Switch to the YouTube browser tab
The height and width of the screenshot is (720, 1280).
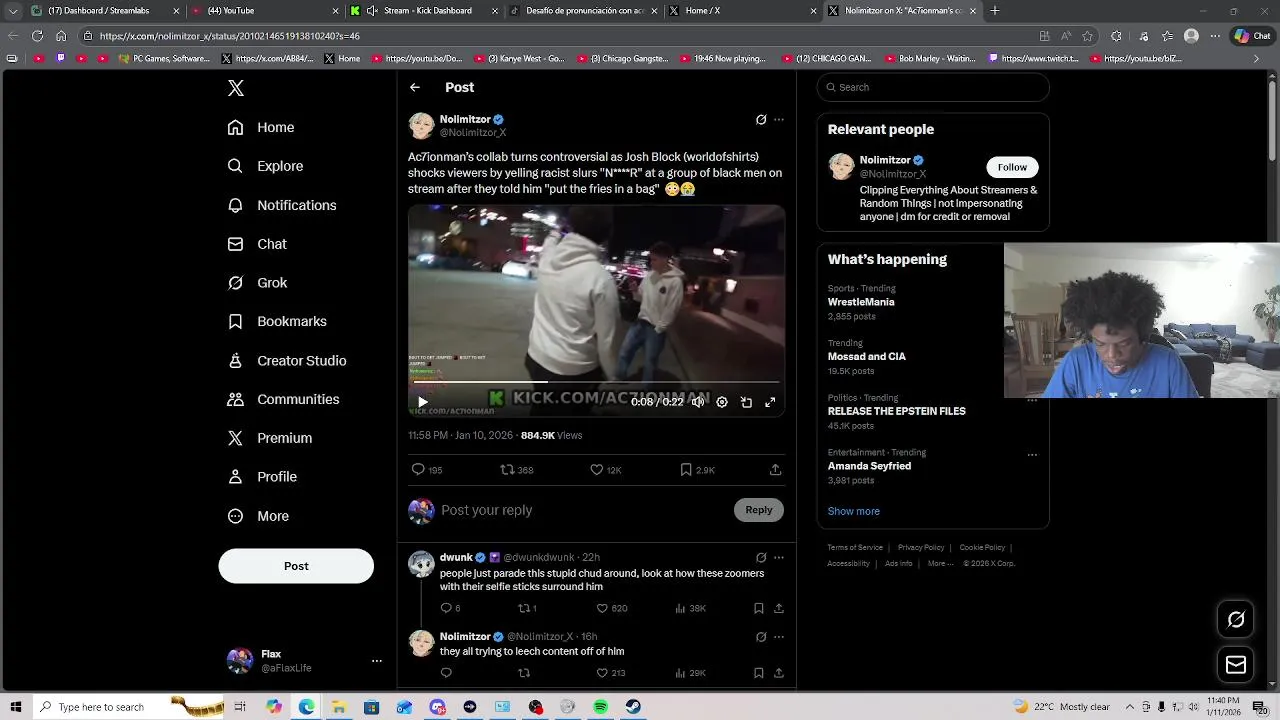click(265, 11)
